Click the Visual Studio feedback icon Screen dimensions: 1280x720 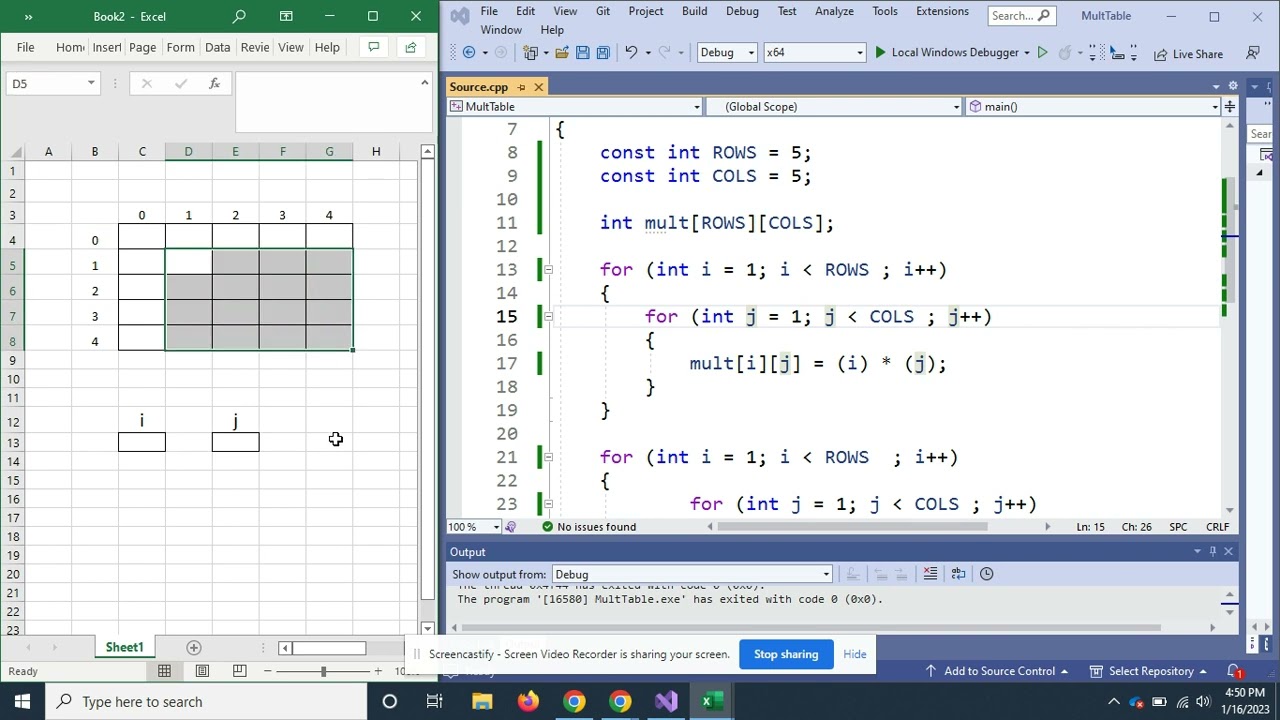point(1253,53)
